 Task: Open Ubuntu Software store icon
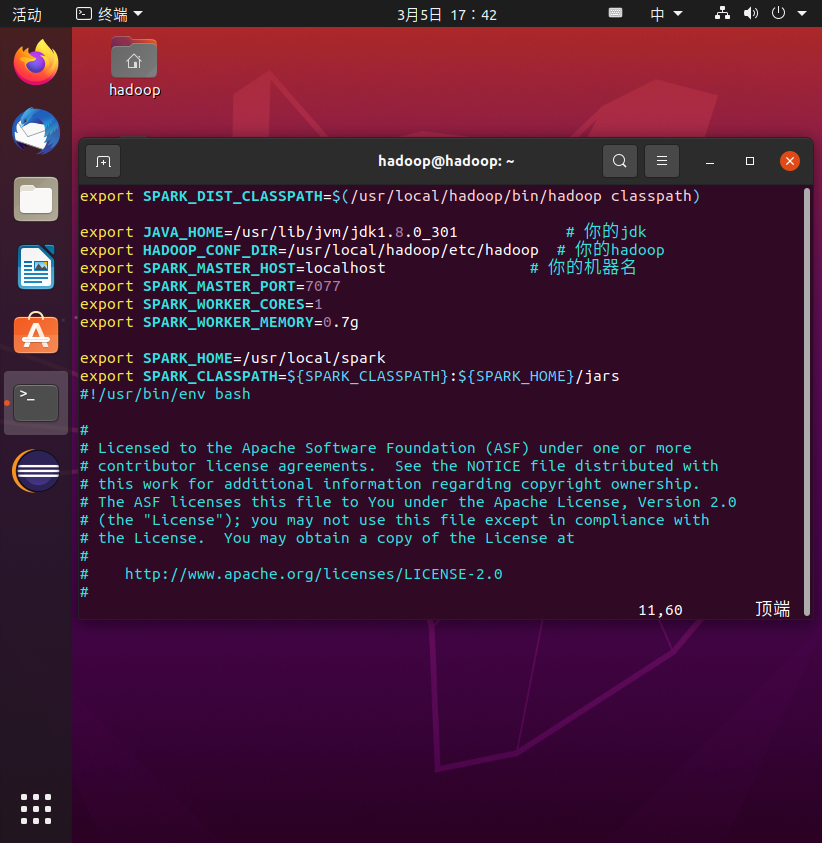pyautogui.click(x=36, y=333)
